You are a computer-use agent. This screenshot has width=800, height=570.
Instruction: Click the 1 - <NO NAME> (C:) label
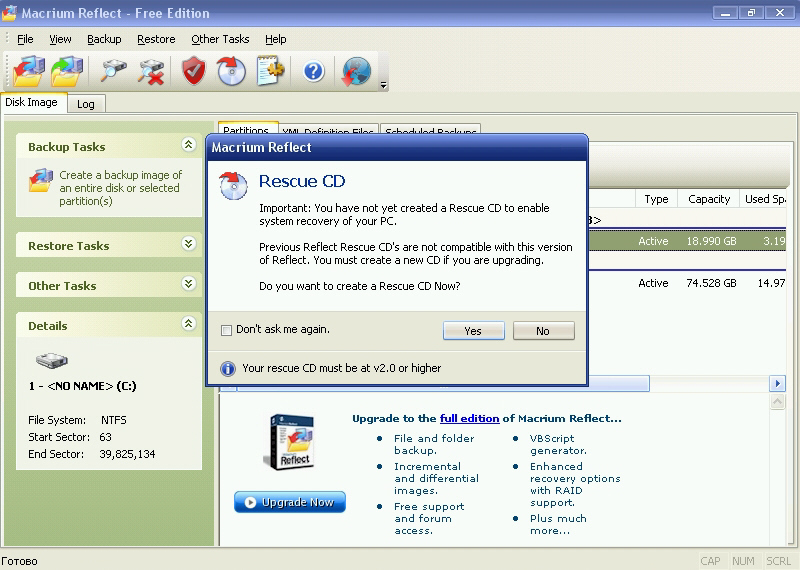83,386
